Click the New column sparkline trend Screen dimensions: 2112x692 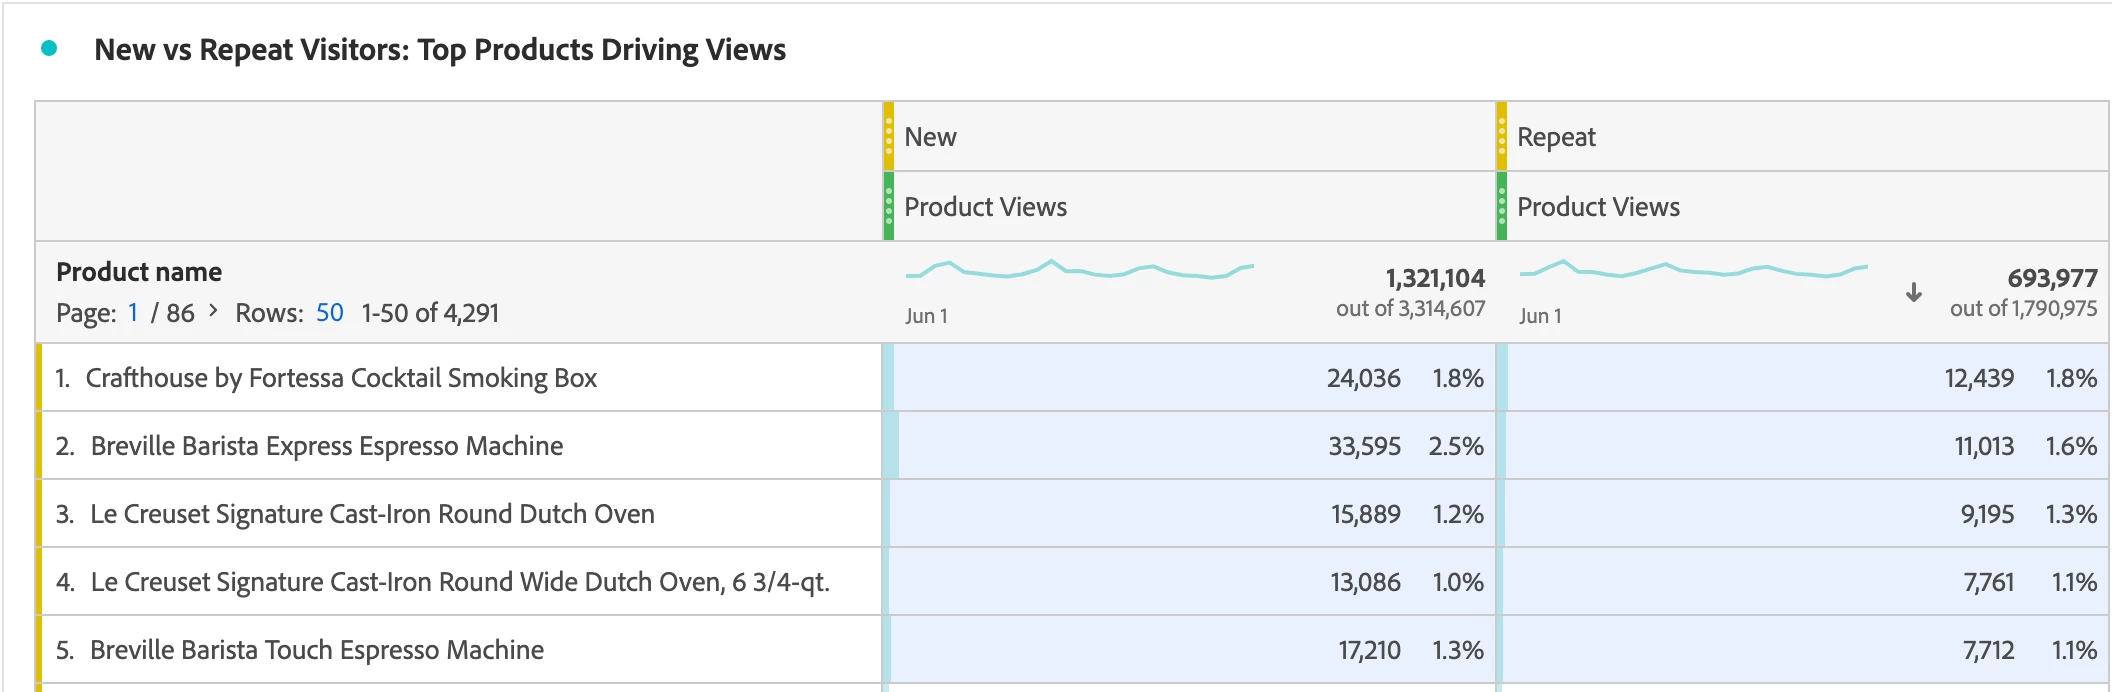point(1080,269)
